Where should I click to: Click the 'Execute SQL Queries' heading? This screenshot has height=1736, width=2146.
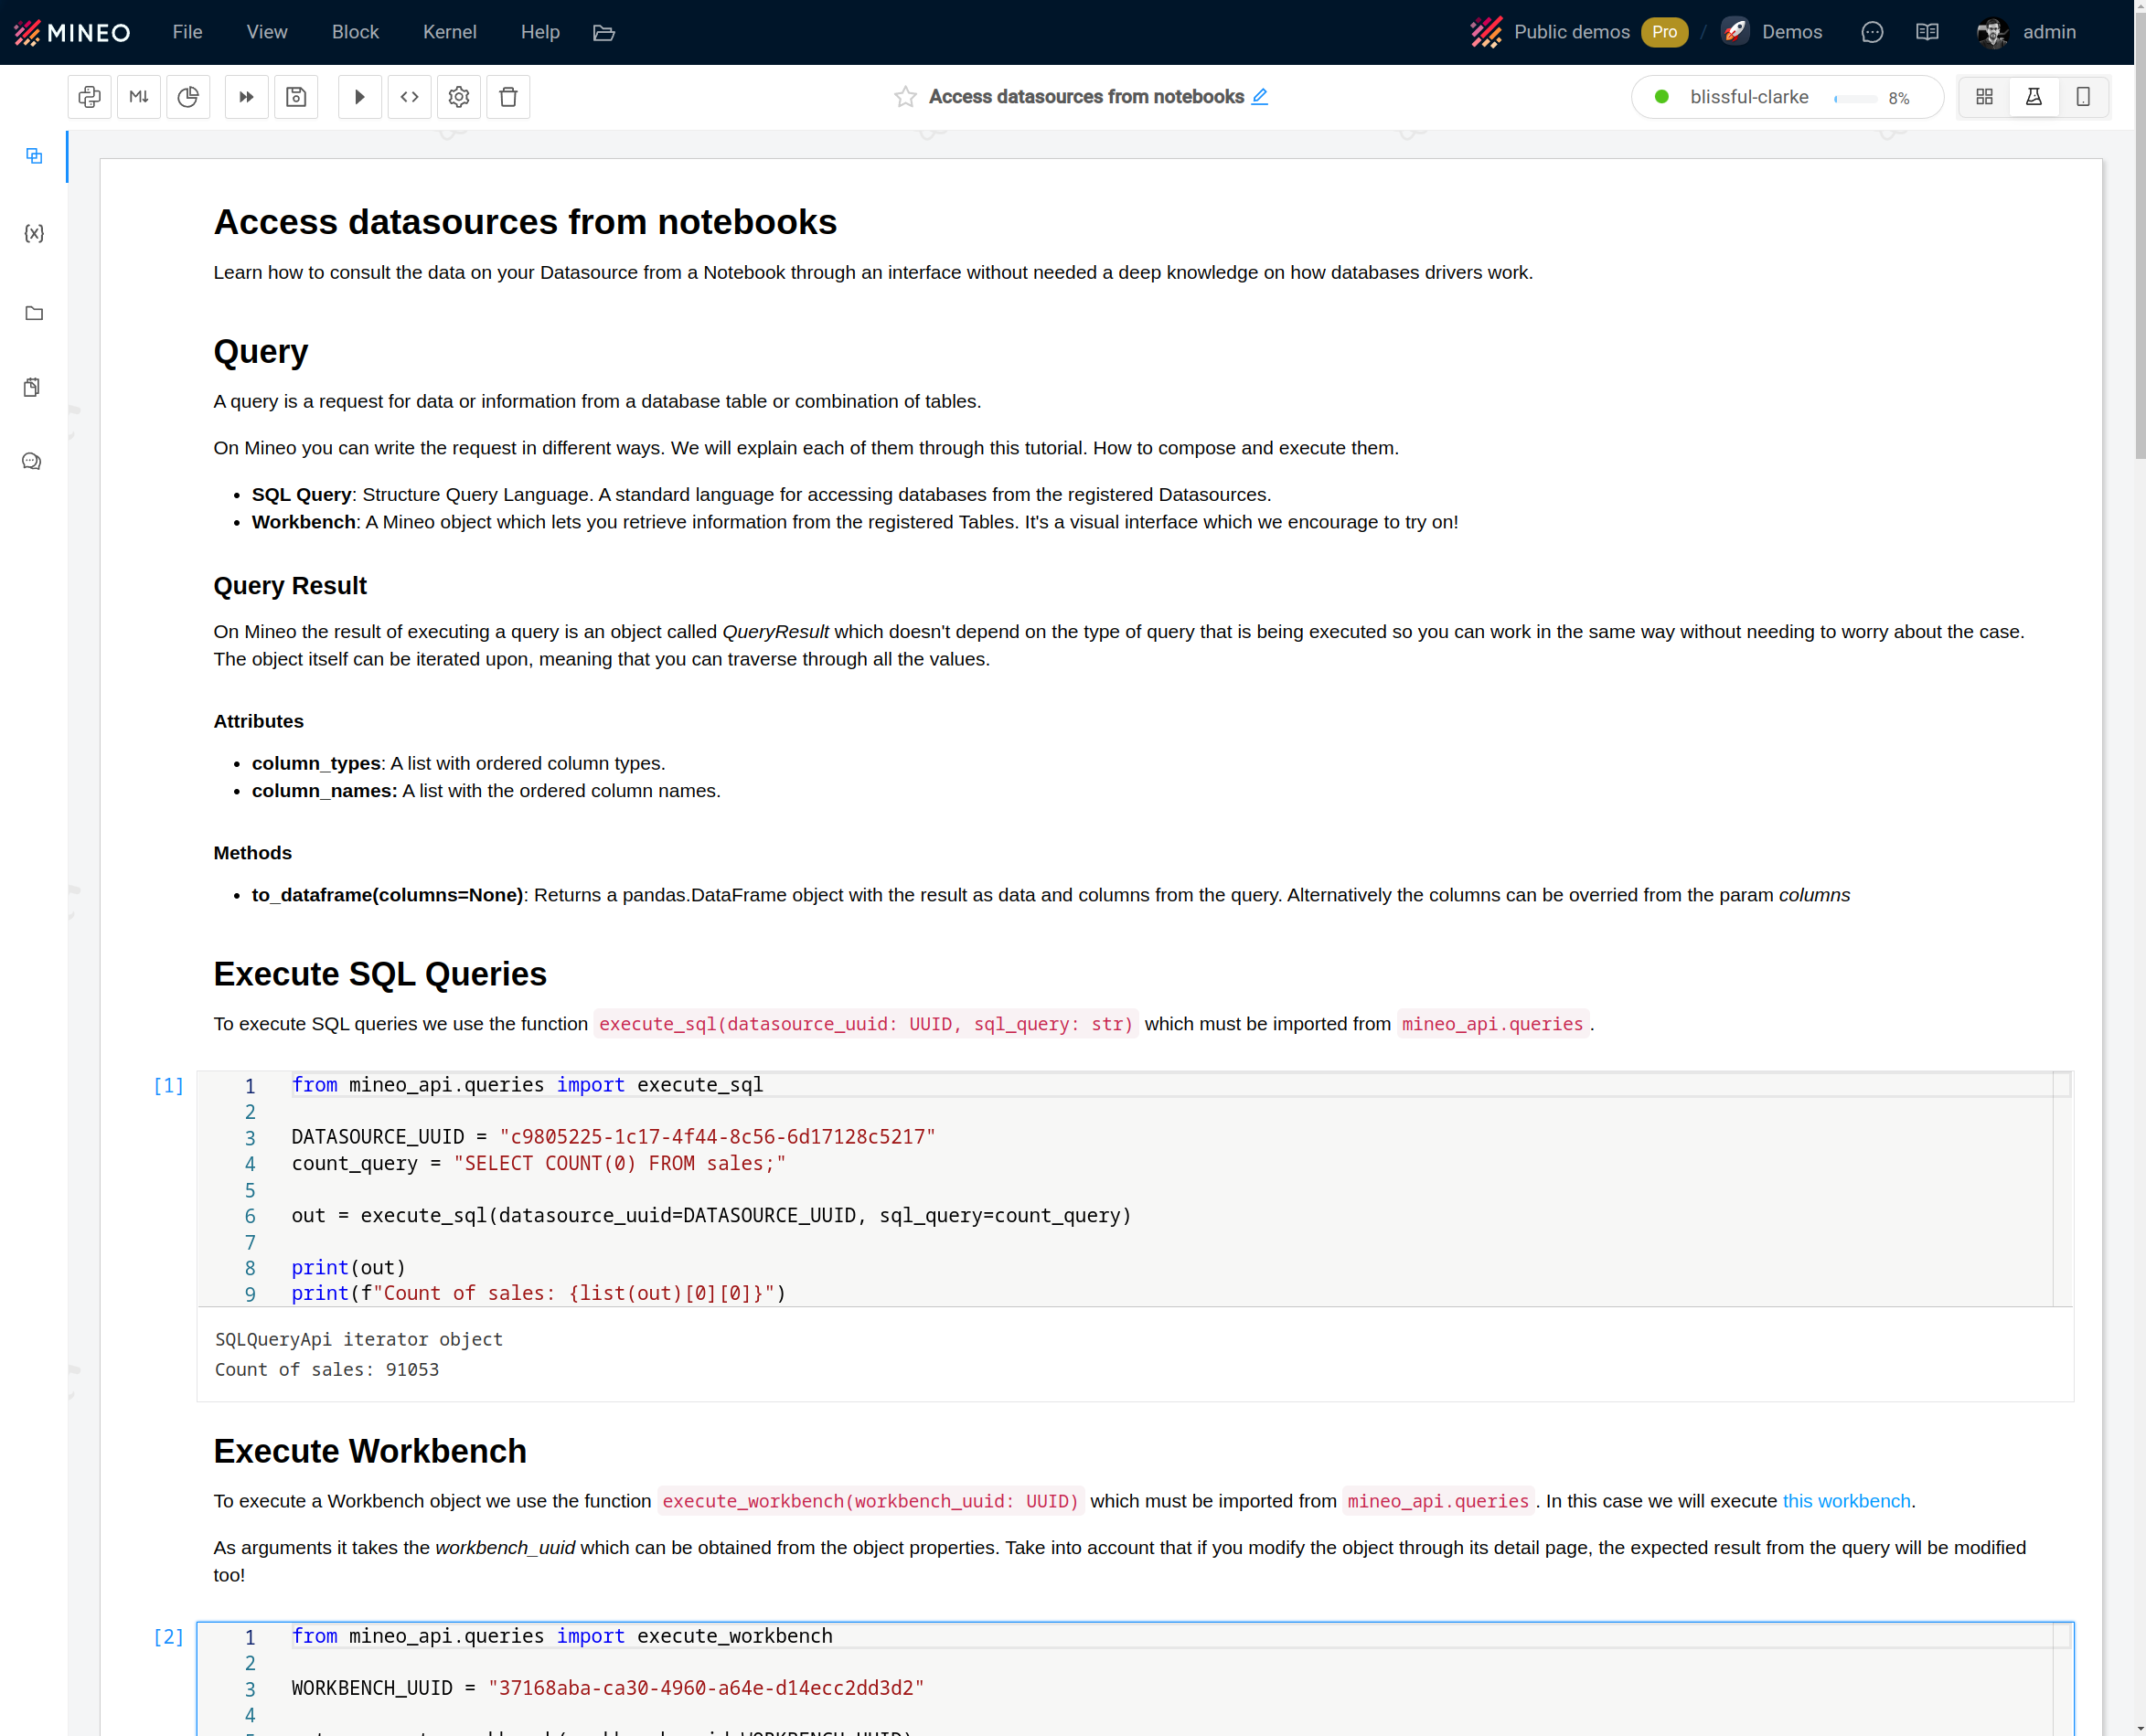(380, 974)
